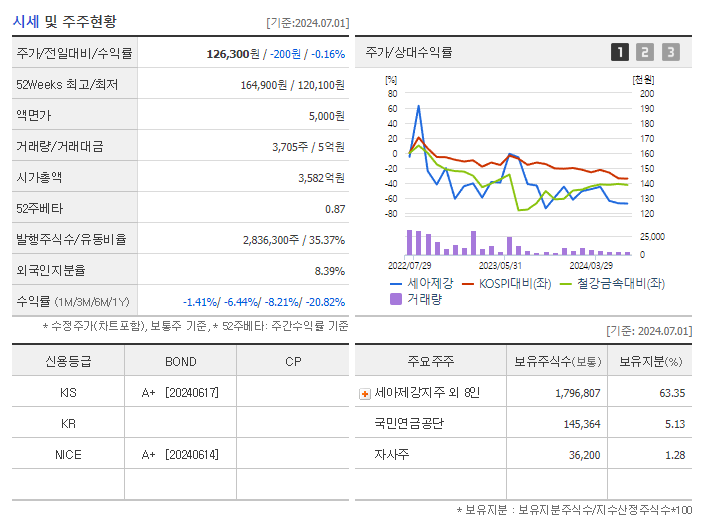Switch to chart view 3
702x525 pixels.
(x=671, y=52)
